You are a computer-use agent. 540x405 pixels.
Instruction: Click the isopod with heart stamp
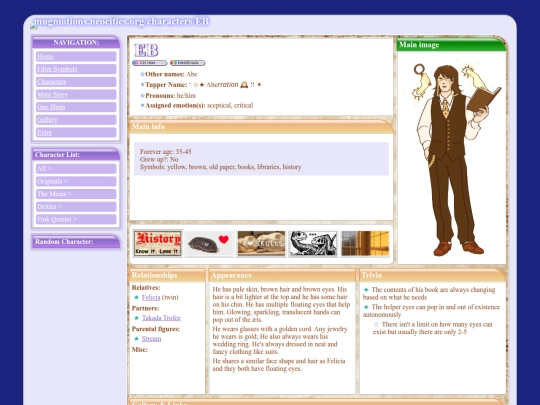point(209,243)
